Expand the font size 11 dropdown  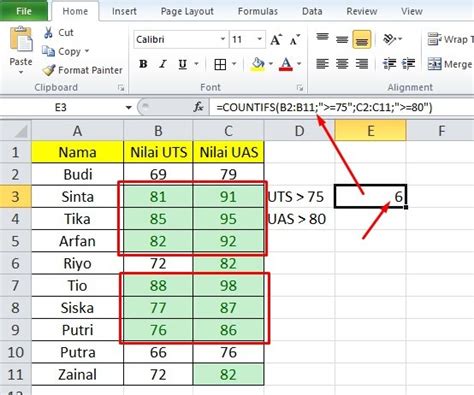coord(259,39)
